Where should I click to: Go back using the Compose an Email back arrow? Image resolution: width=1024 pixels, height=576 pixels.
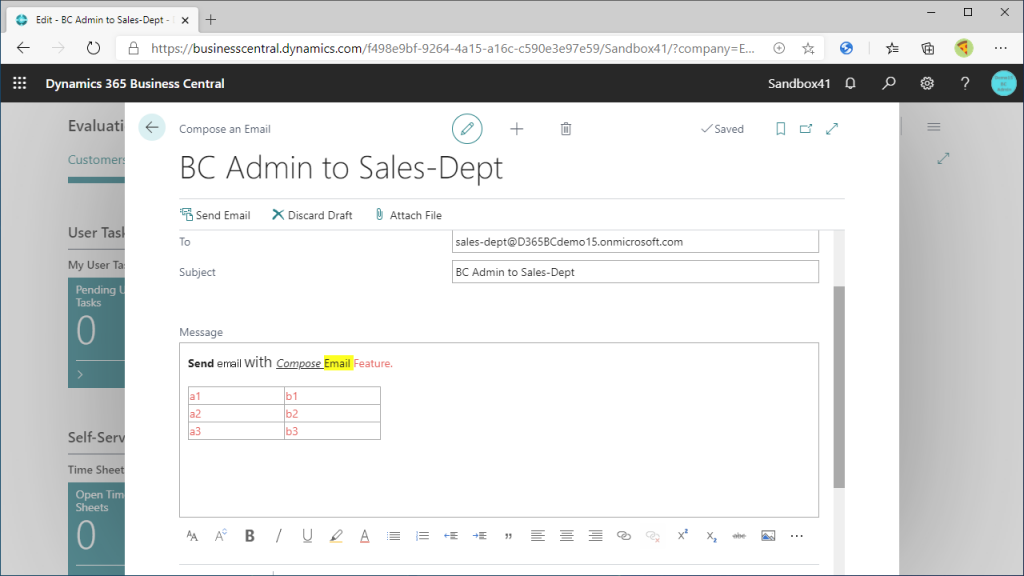pyautogui.click(x=152, y=127)
